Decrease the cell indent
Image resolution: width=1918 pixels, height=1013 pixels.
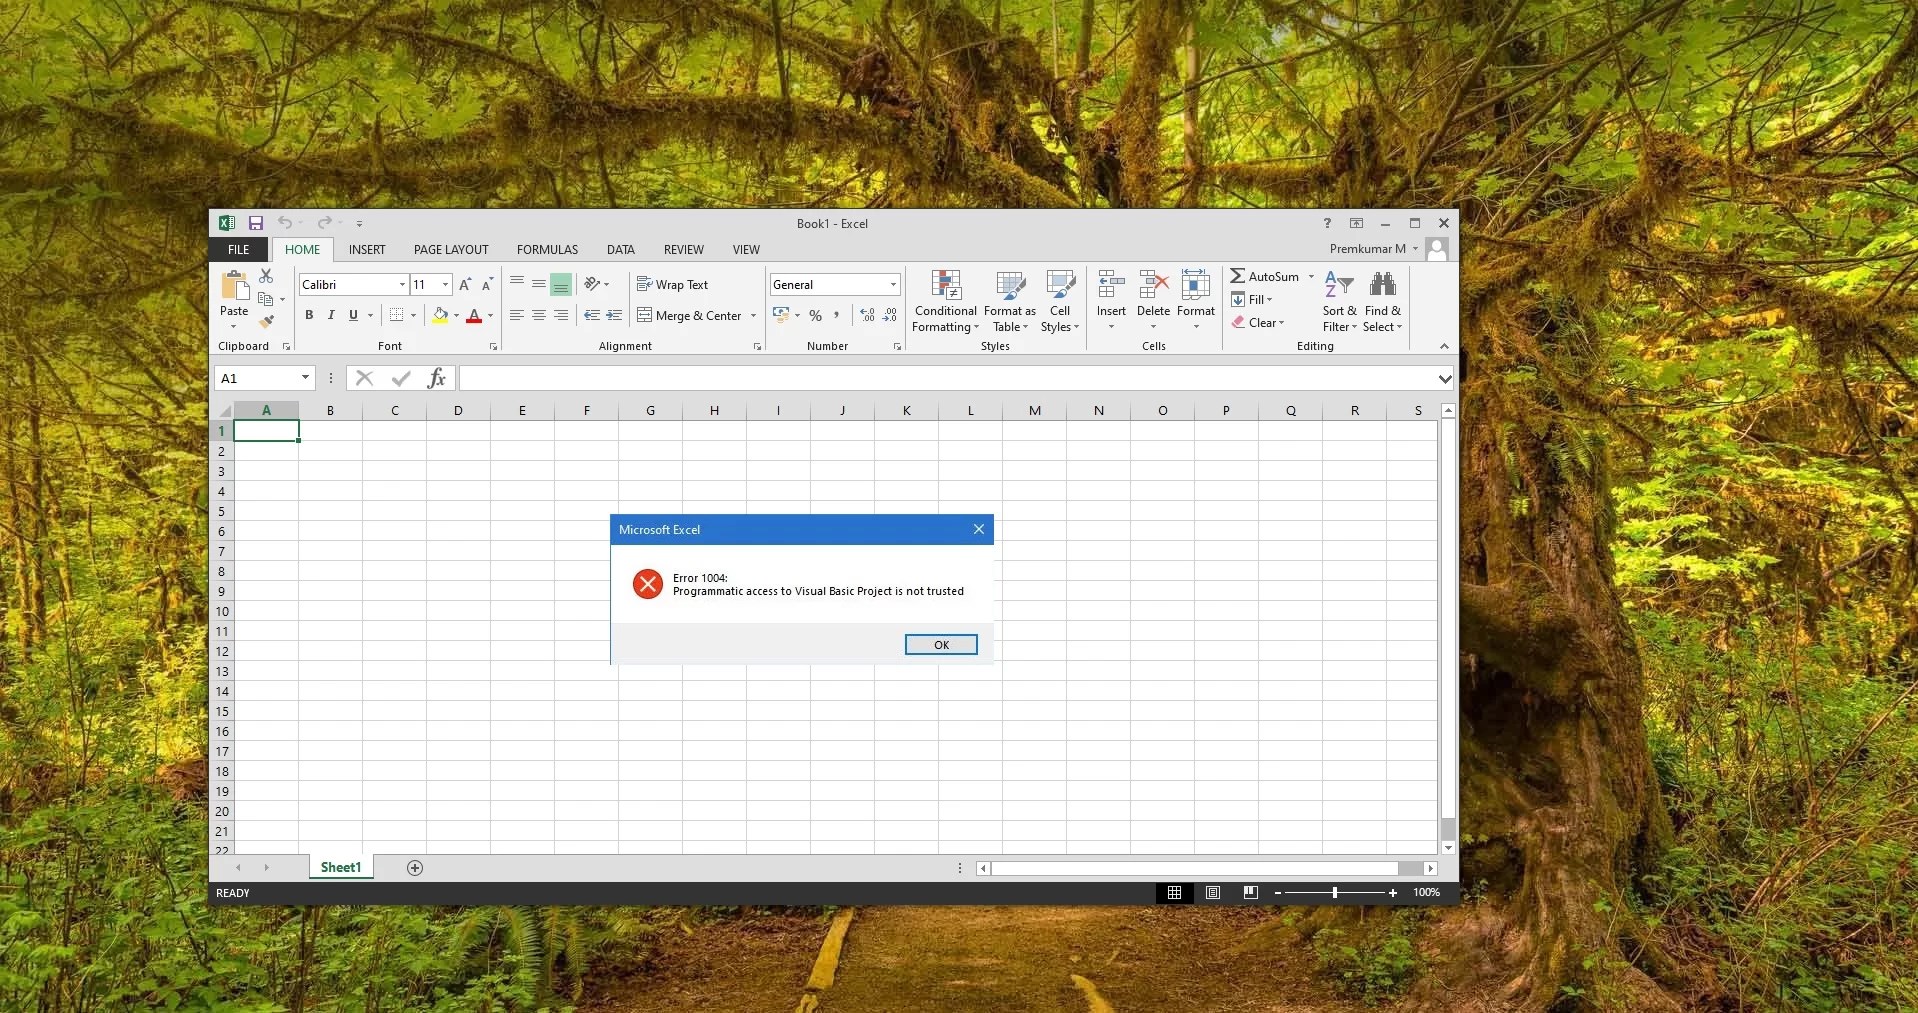pos(592,315)
